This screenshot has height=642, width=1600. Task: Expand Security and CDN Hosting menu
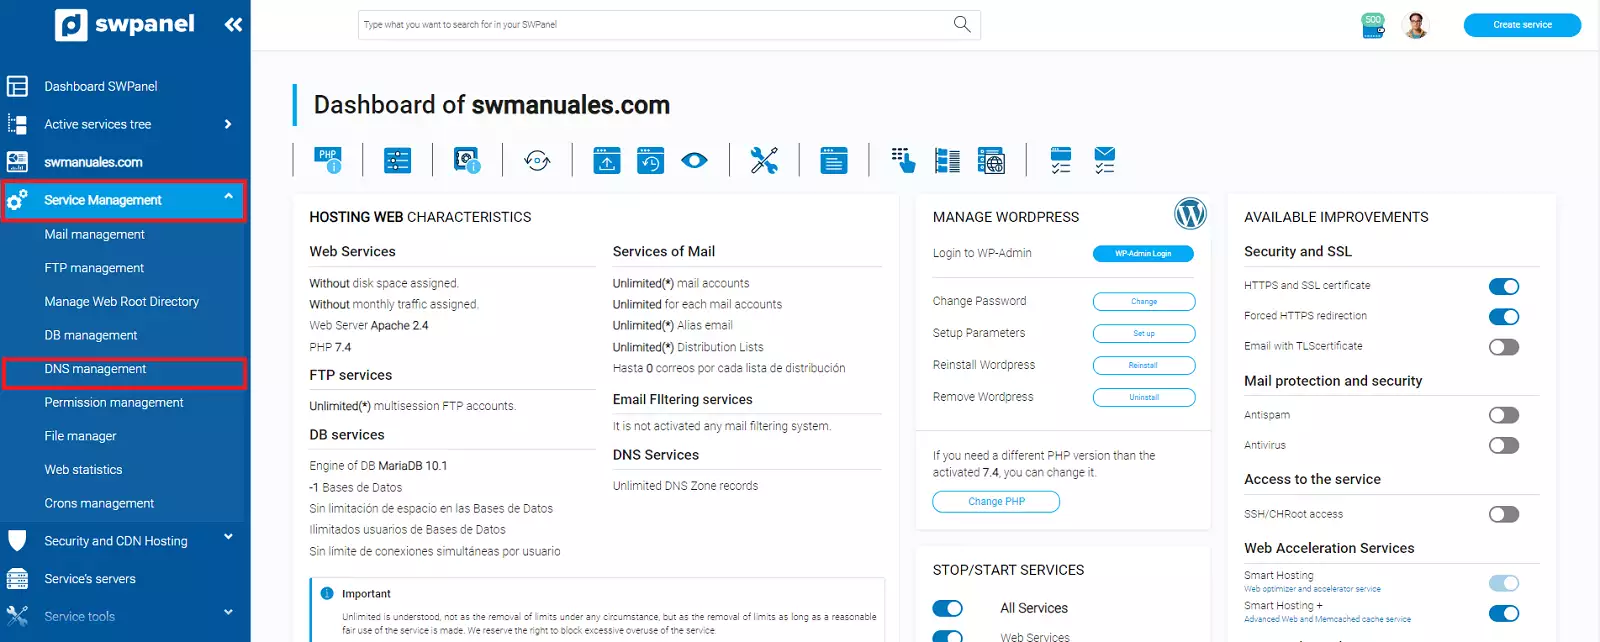tap(228, 538)
